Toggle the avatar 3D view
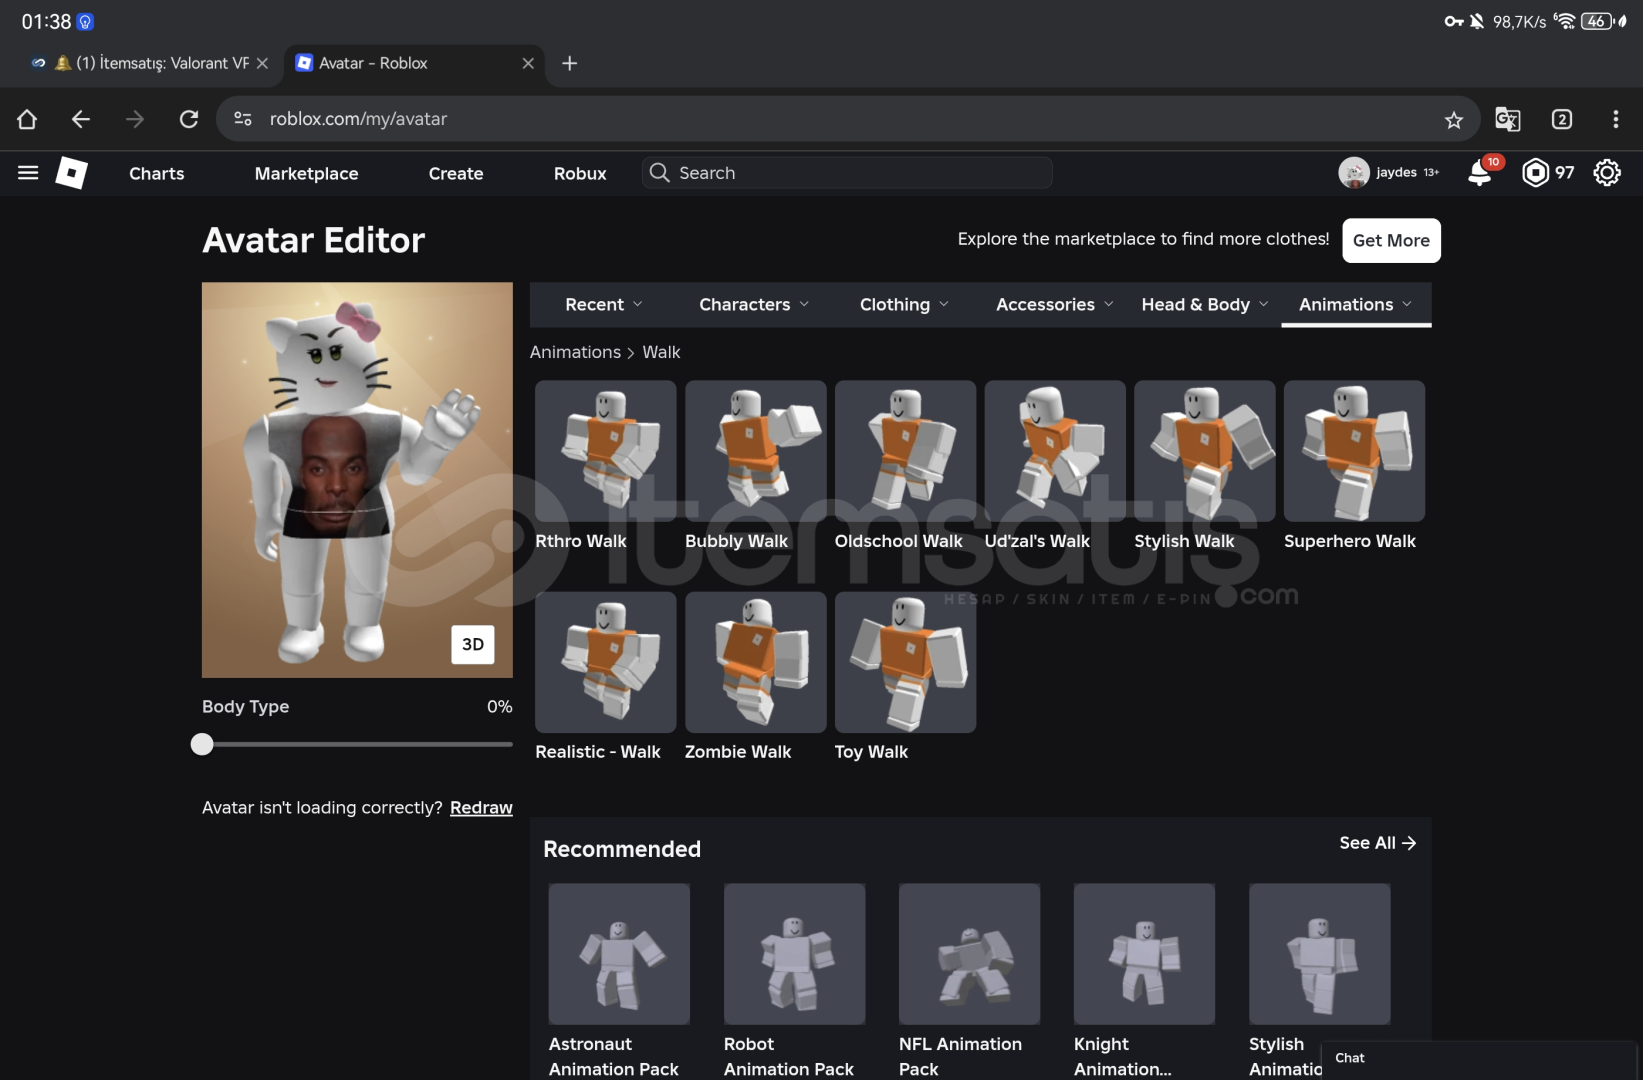This screenshot has height=1080, width=1643. 473,645
